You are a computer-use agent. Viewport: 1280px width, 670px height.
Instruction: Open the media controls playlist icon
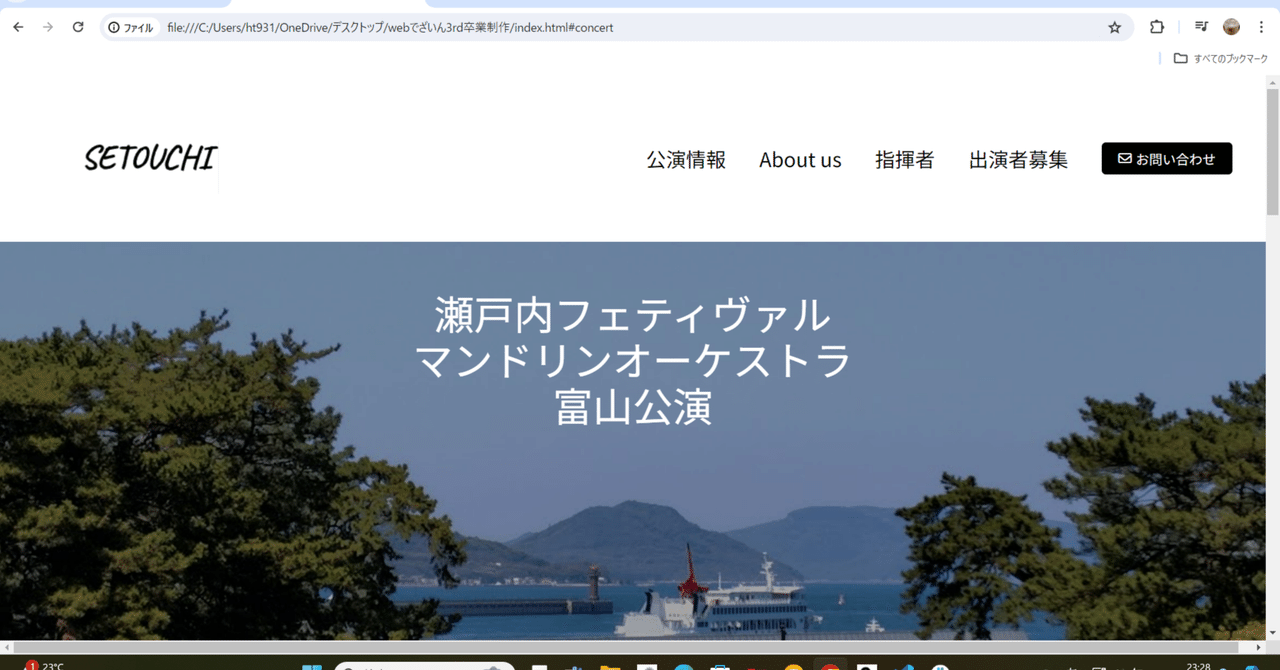coord(1201,27)
